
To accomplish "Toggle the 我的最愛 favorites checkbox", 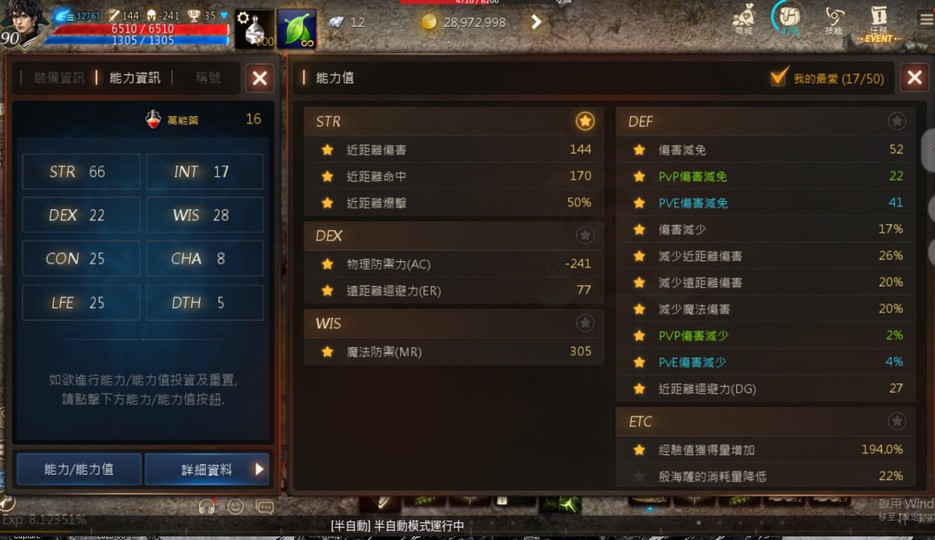I will pyautogui.click(x=779, y=77).
